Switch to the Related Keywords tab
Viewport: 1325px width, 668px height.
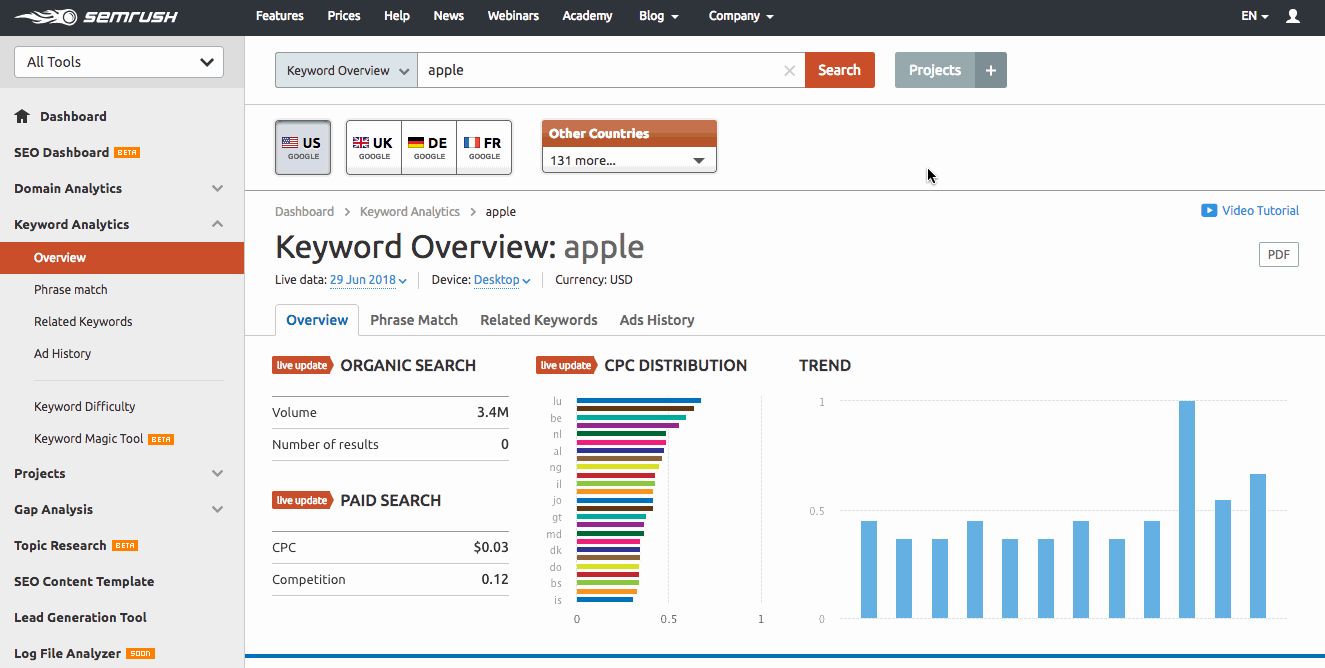coord(539,320)
